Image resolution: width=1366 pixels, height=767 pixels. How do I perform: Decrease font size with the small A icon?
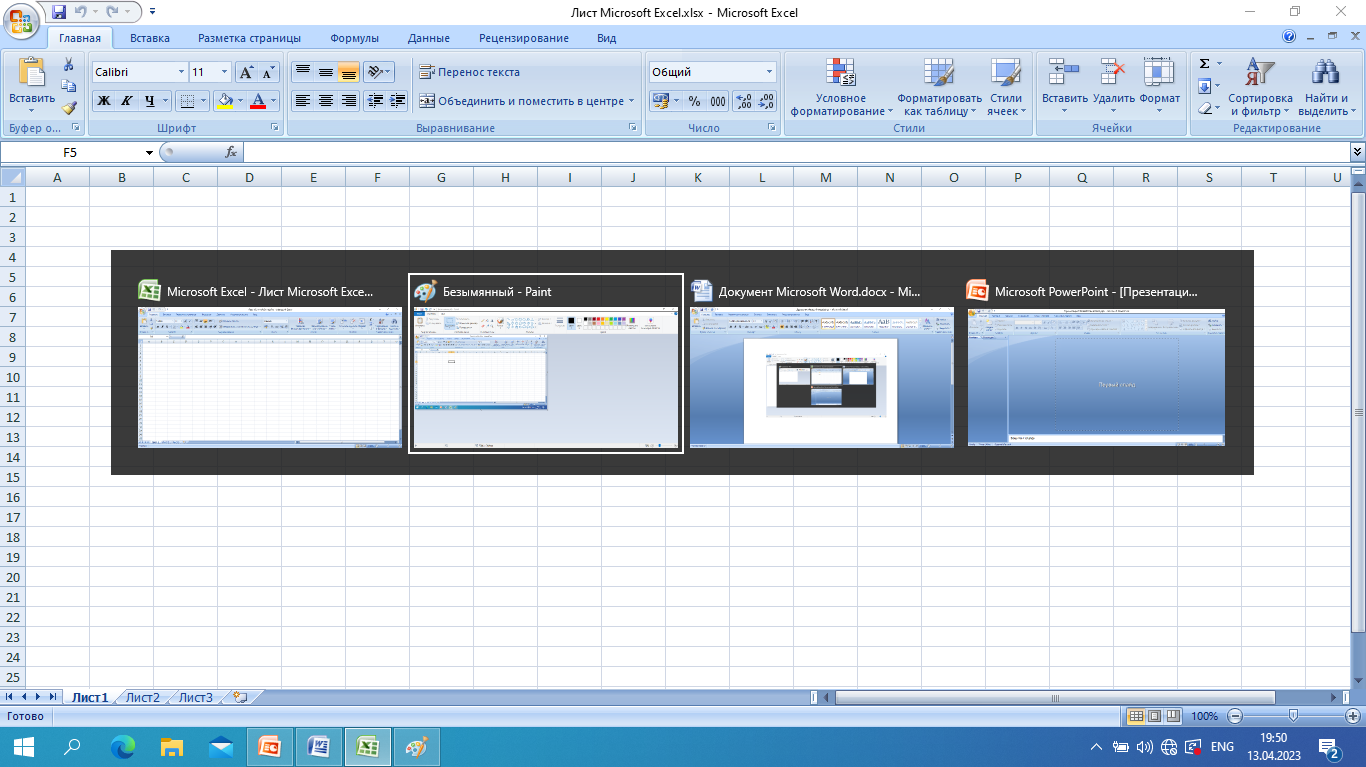click(267, 72)
